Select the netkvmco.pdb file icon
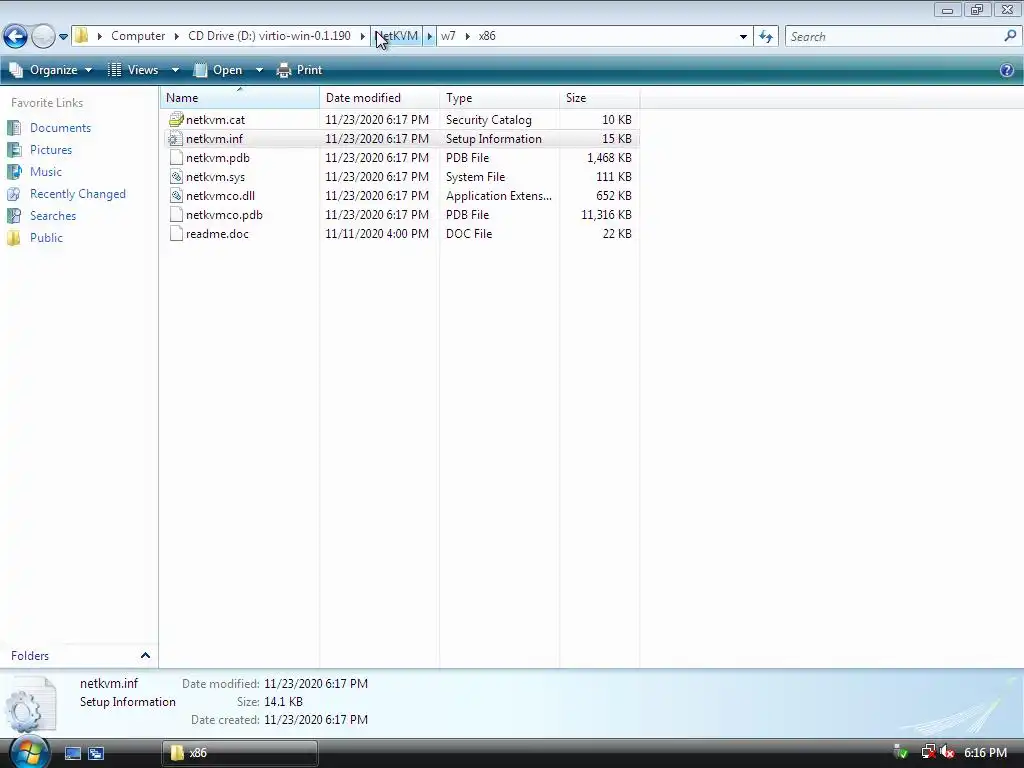The image size is (1024, 768). 176,214
